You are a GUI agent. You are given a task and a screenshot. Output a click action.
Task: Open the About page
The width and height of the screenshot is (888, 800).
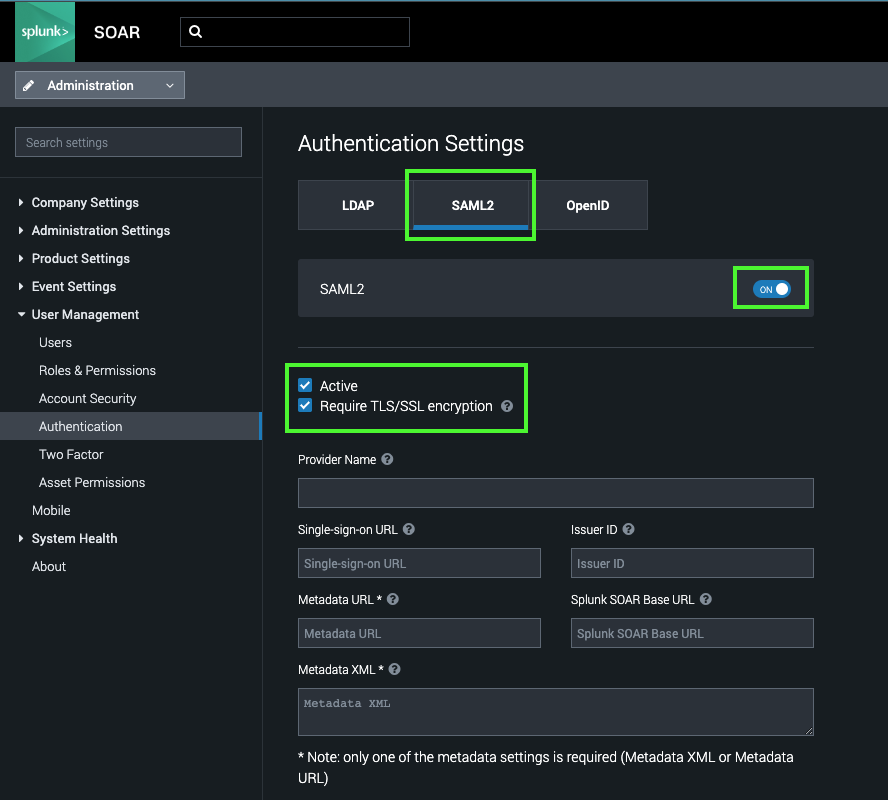(x=49, y=567)
